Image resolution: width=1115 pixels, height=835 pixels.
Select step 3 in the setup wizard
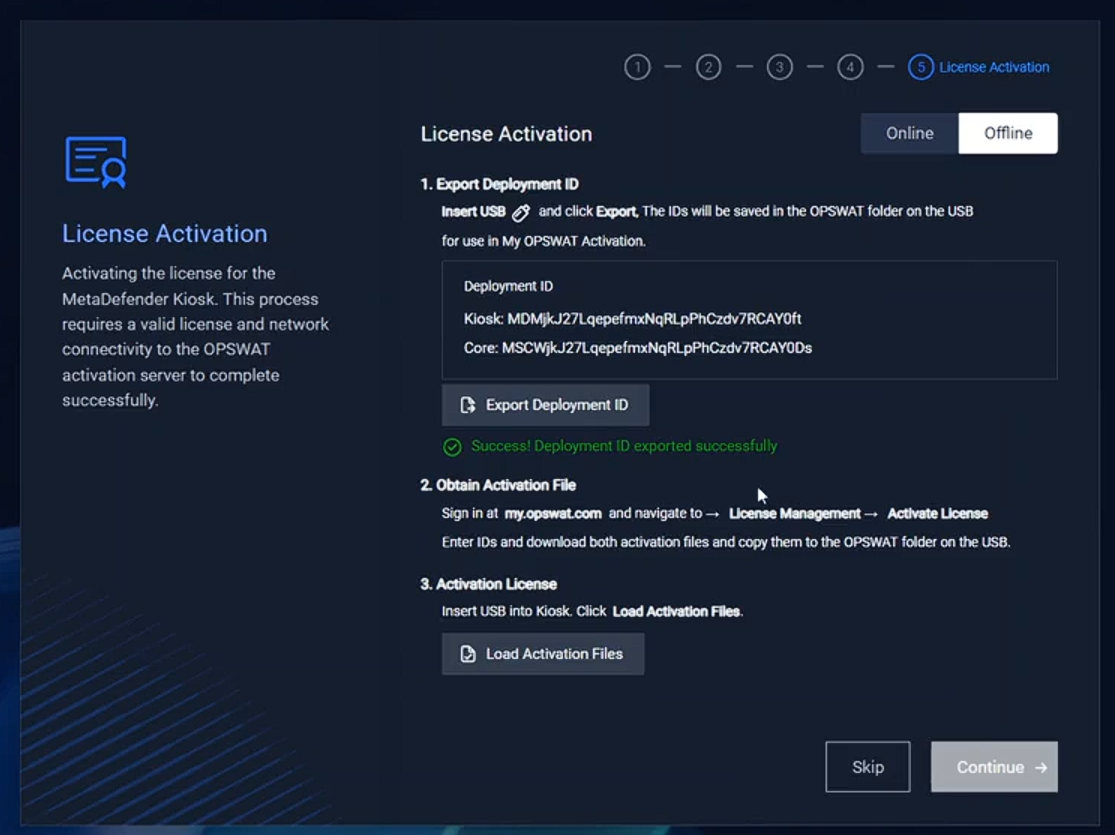click(779, 67)
